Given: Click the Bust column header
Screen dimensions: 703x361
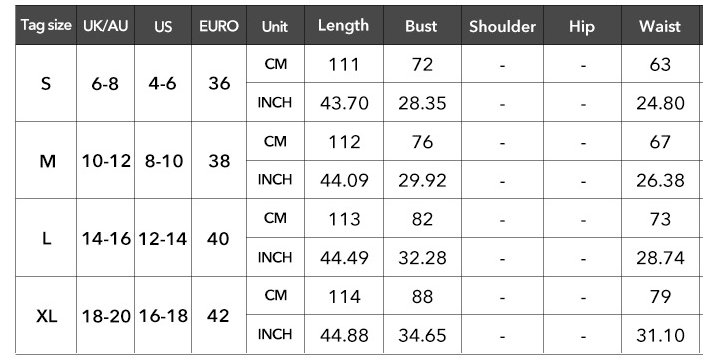Looking at the screenshot, I should pos(422,26).
